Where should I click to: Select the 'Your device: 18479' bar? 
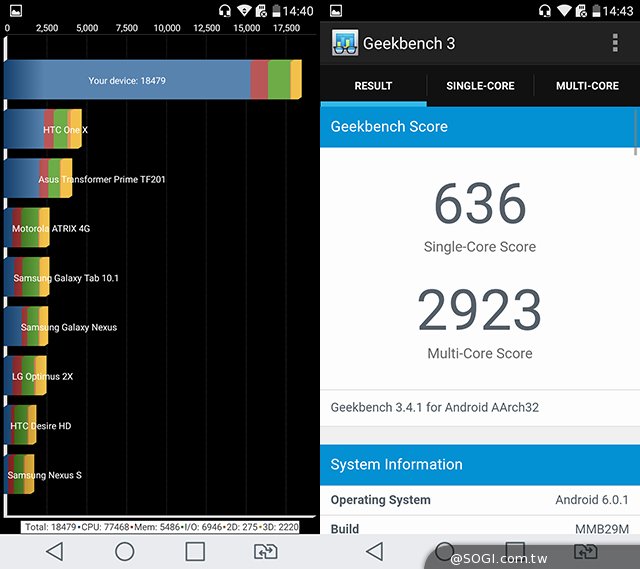(x=153, y=80)
